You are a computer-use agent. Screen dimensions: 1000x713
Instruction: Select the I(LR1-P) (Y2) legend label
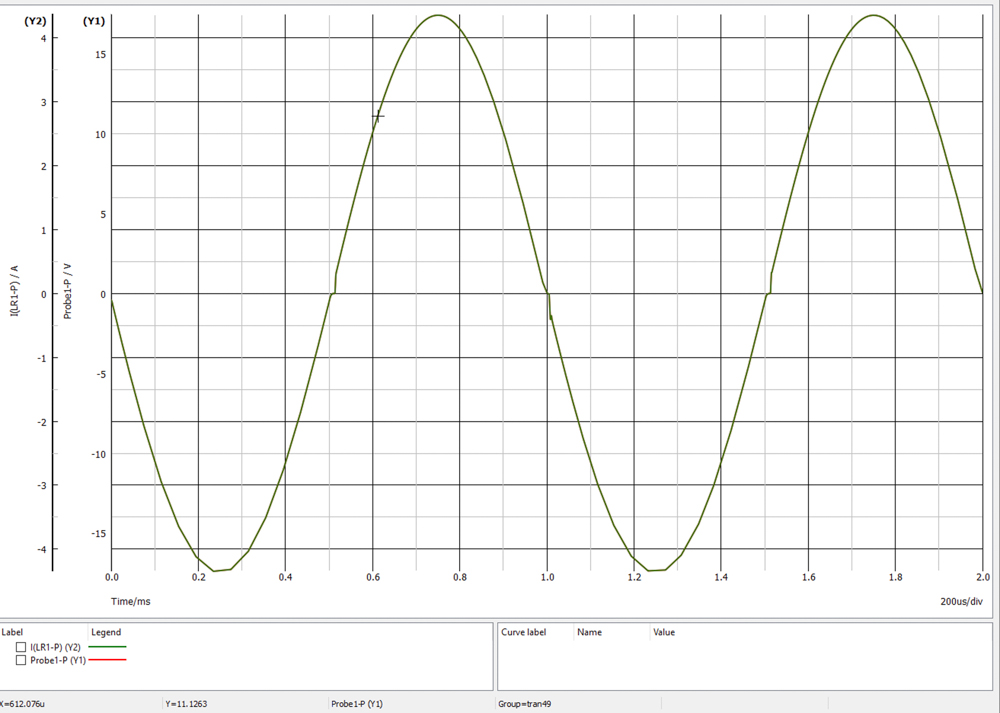coord(55,647)
